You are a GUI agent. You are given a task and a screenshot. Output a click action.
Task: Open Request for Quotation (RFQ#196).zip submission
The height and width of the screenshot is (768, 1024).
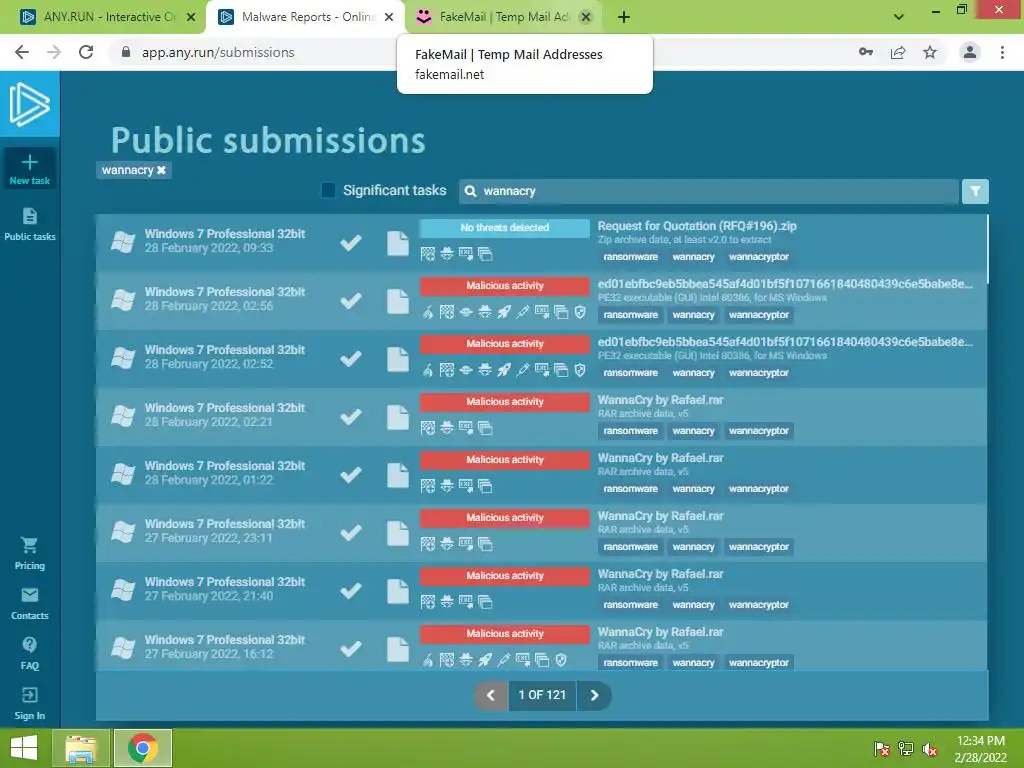point(697,226)
